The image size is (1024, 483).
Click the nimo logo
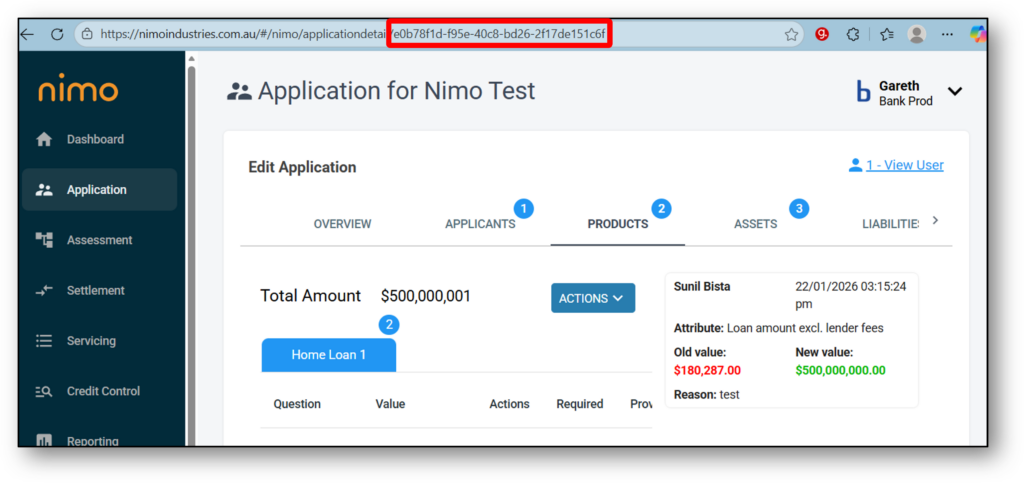pyautogui.click(x=78, y=91)
